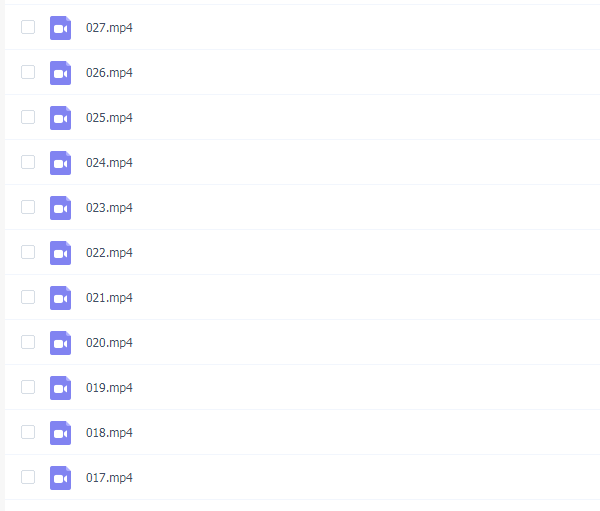The image size is (600, 511).
Task: Check the box beside 024.mp4
Action: pos(28,162)
